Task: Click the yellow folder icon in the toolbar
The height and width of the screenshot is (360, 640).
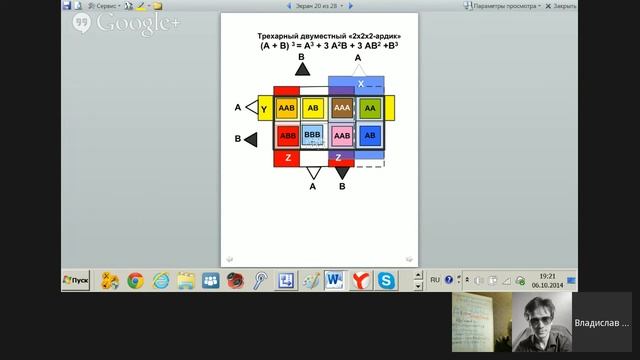Action: 158,6
